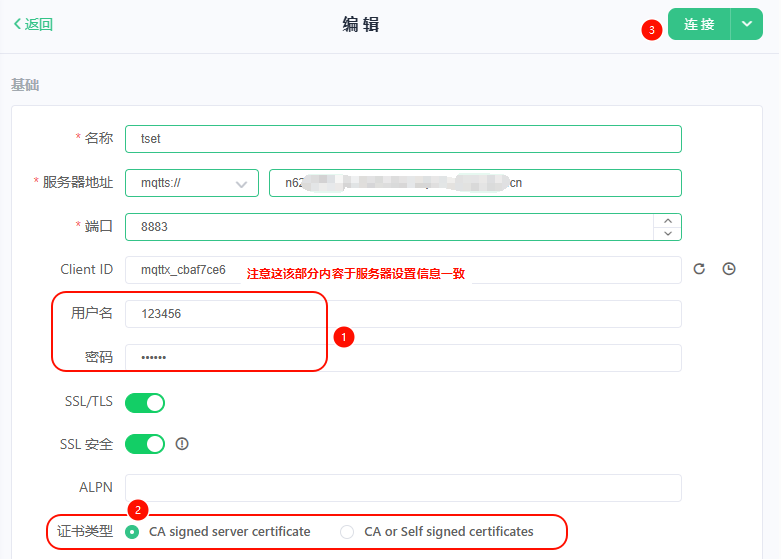Increase the port number with up arrow

coord(667,220)
